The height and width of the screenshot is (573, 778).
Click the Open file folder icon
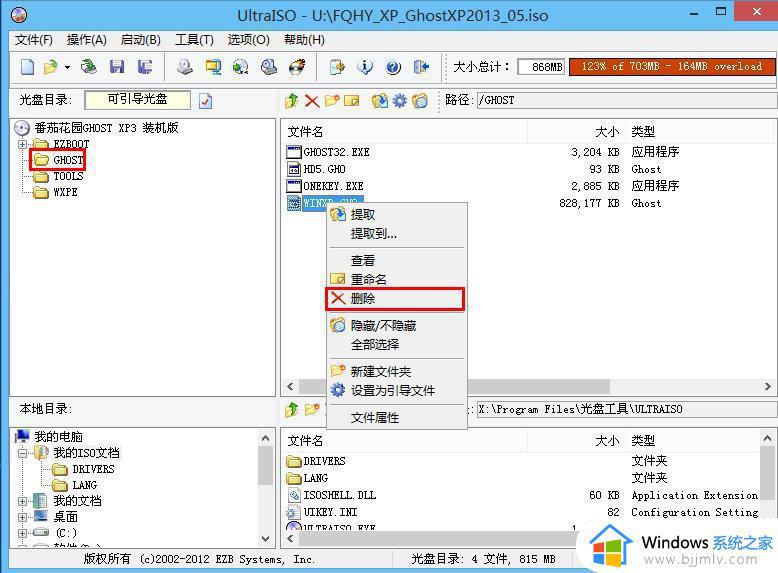point(51,66)
